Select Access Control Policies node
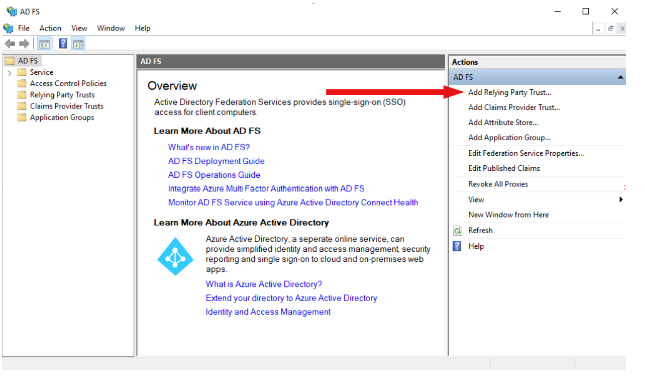Viewport: 645px width, 376px height. point(68,84)
